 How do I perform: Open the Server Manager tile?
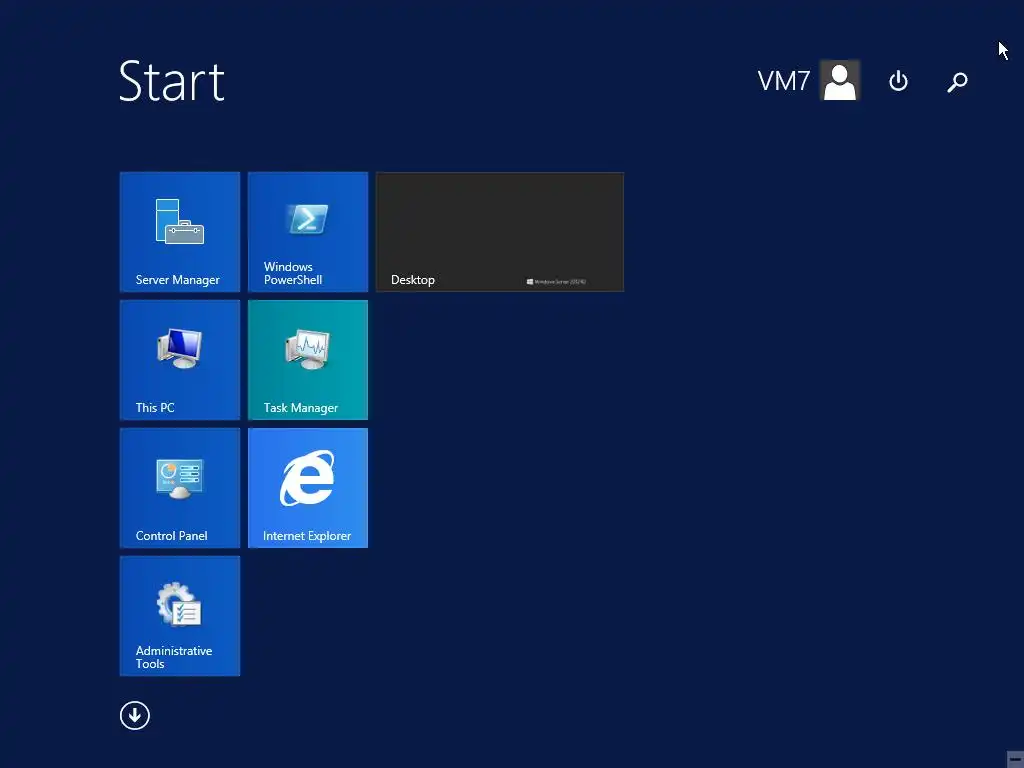[180, 232]
